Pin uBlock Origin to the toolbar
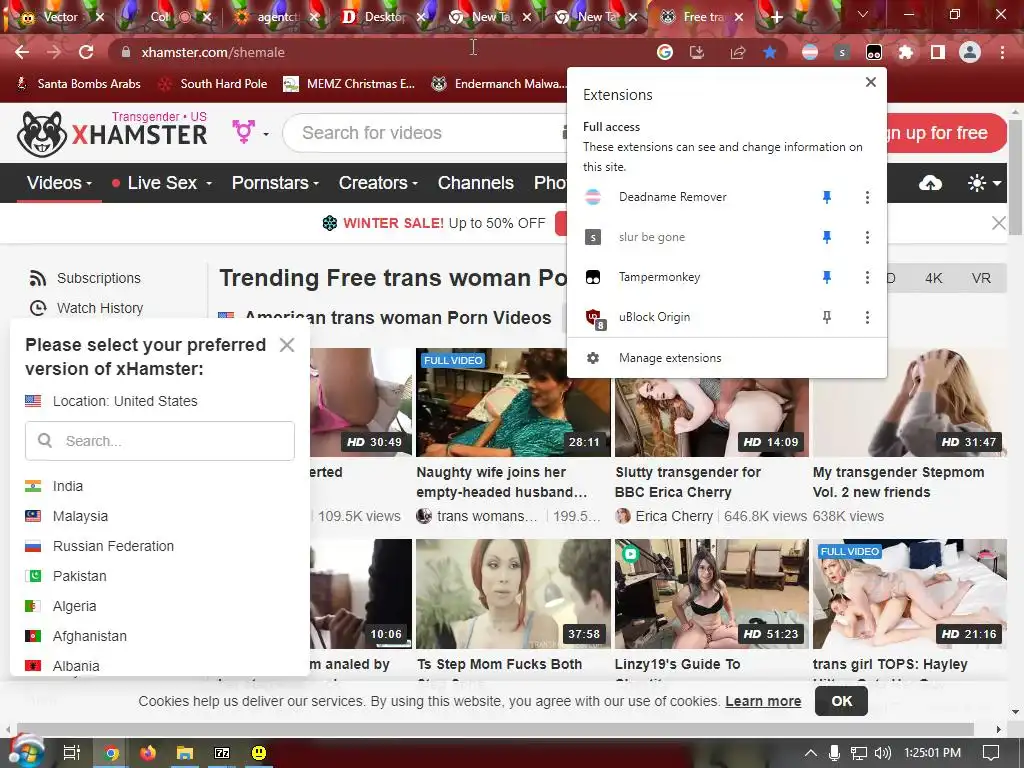 pos(827,317)
